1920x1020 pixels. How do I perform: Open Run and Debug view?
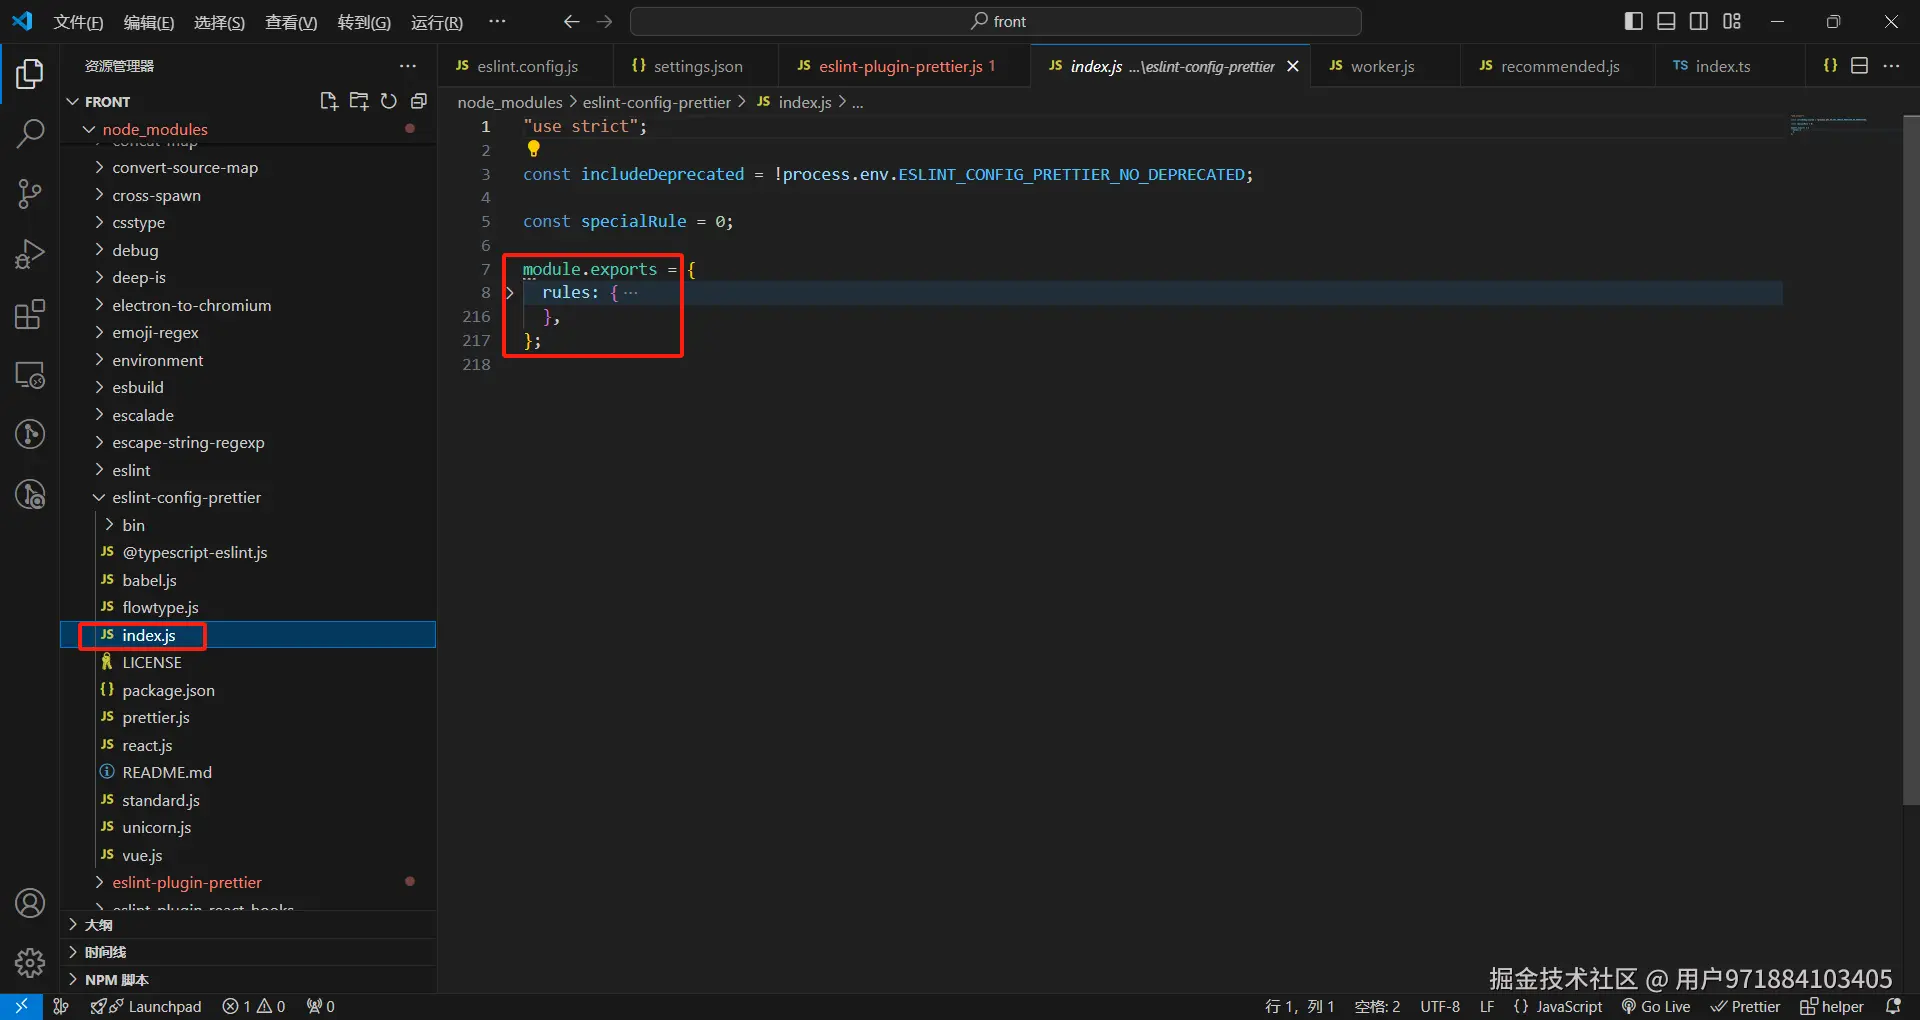tap(30, 254)
